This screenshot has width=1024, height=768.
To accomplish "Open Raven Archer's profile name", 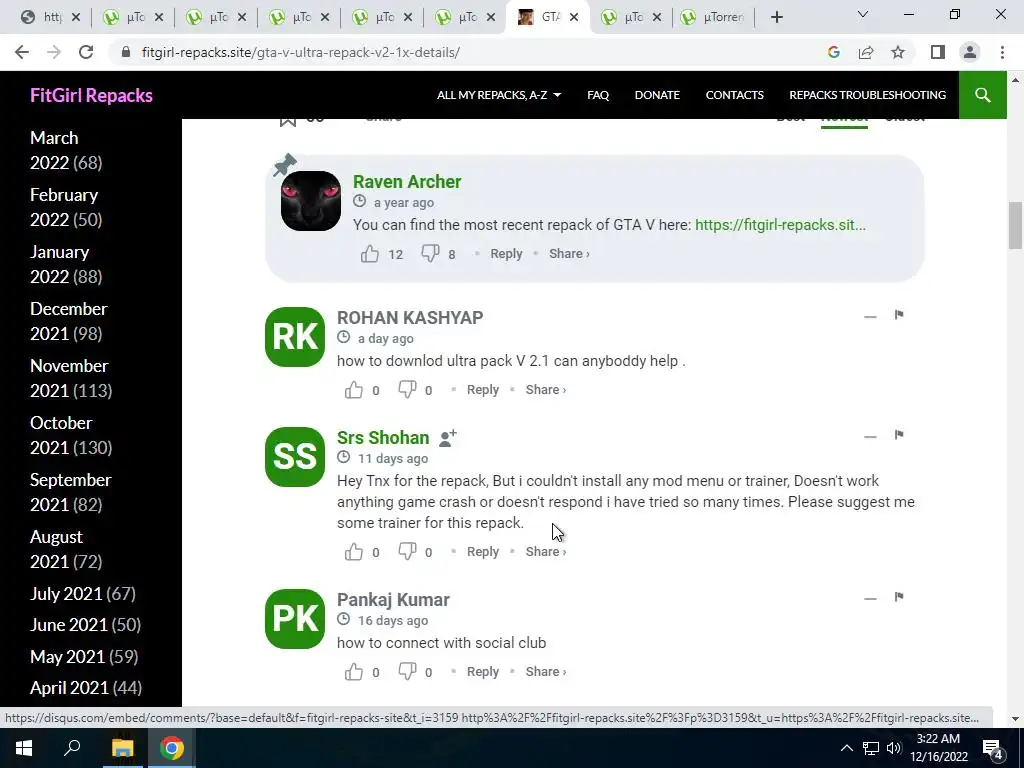I will coord(407,182).
